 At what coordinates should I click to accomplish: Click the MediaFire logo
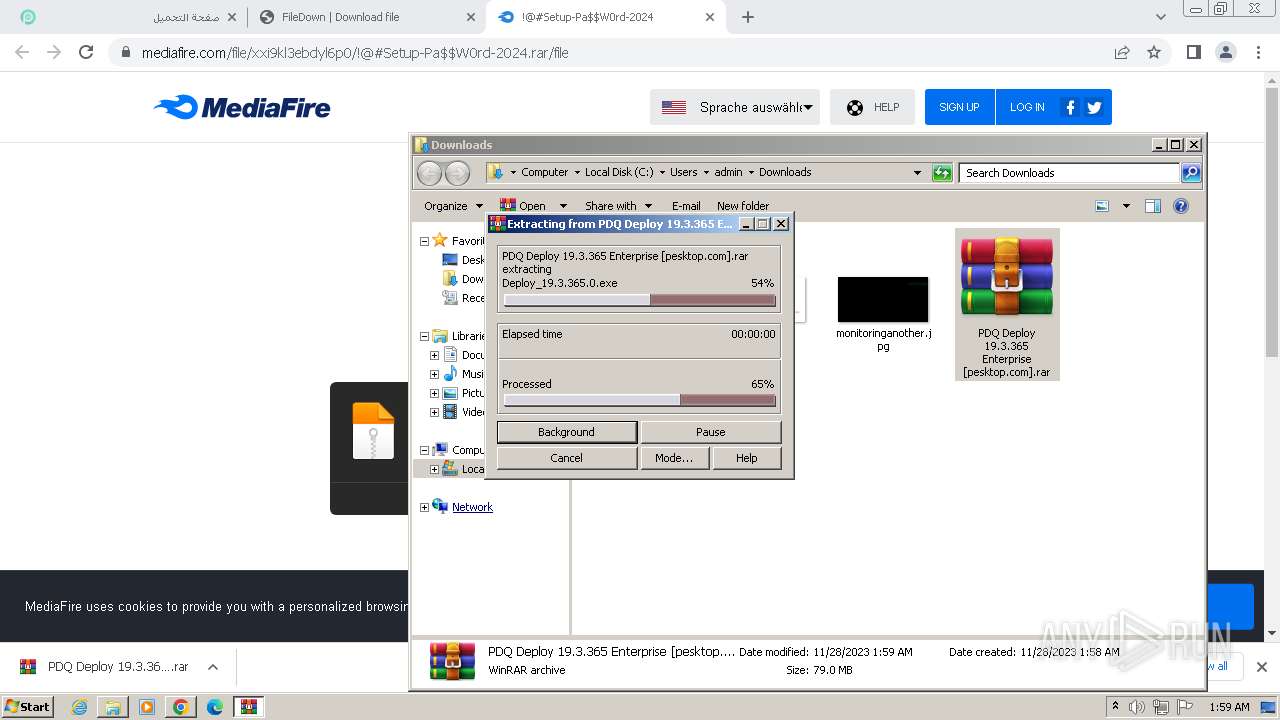[242, 107]
